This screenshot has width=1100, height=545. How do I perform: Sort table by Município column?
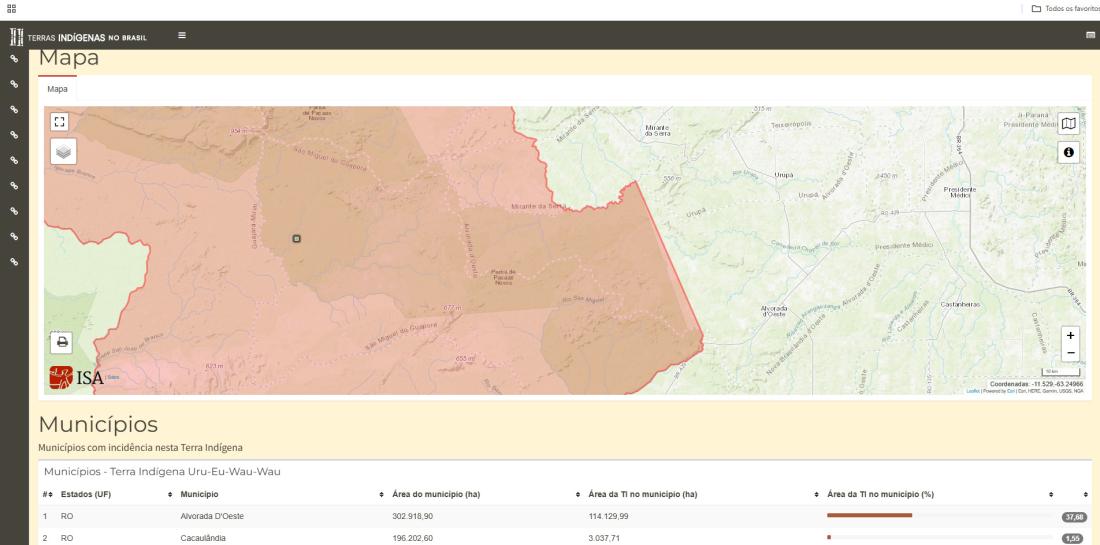pyautogui.click(x=200, y=494)
